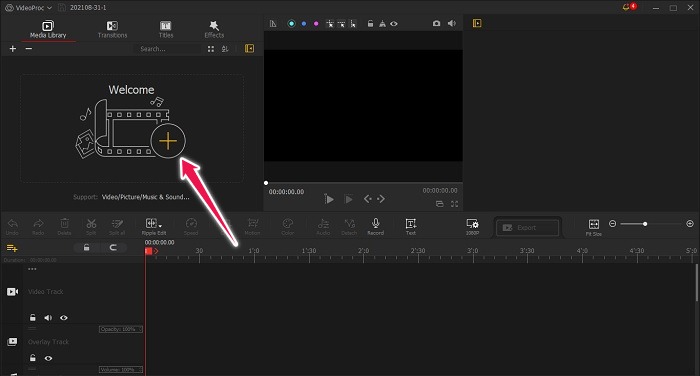
Task: Open the preview ruler guide tool
Action: tap(273, 24)
